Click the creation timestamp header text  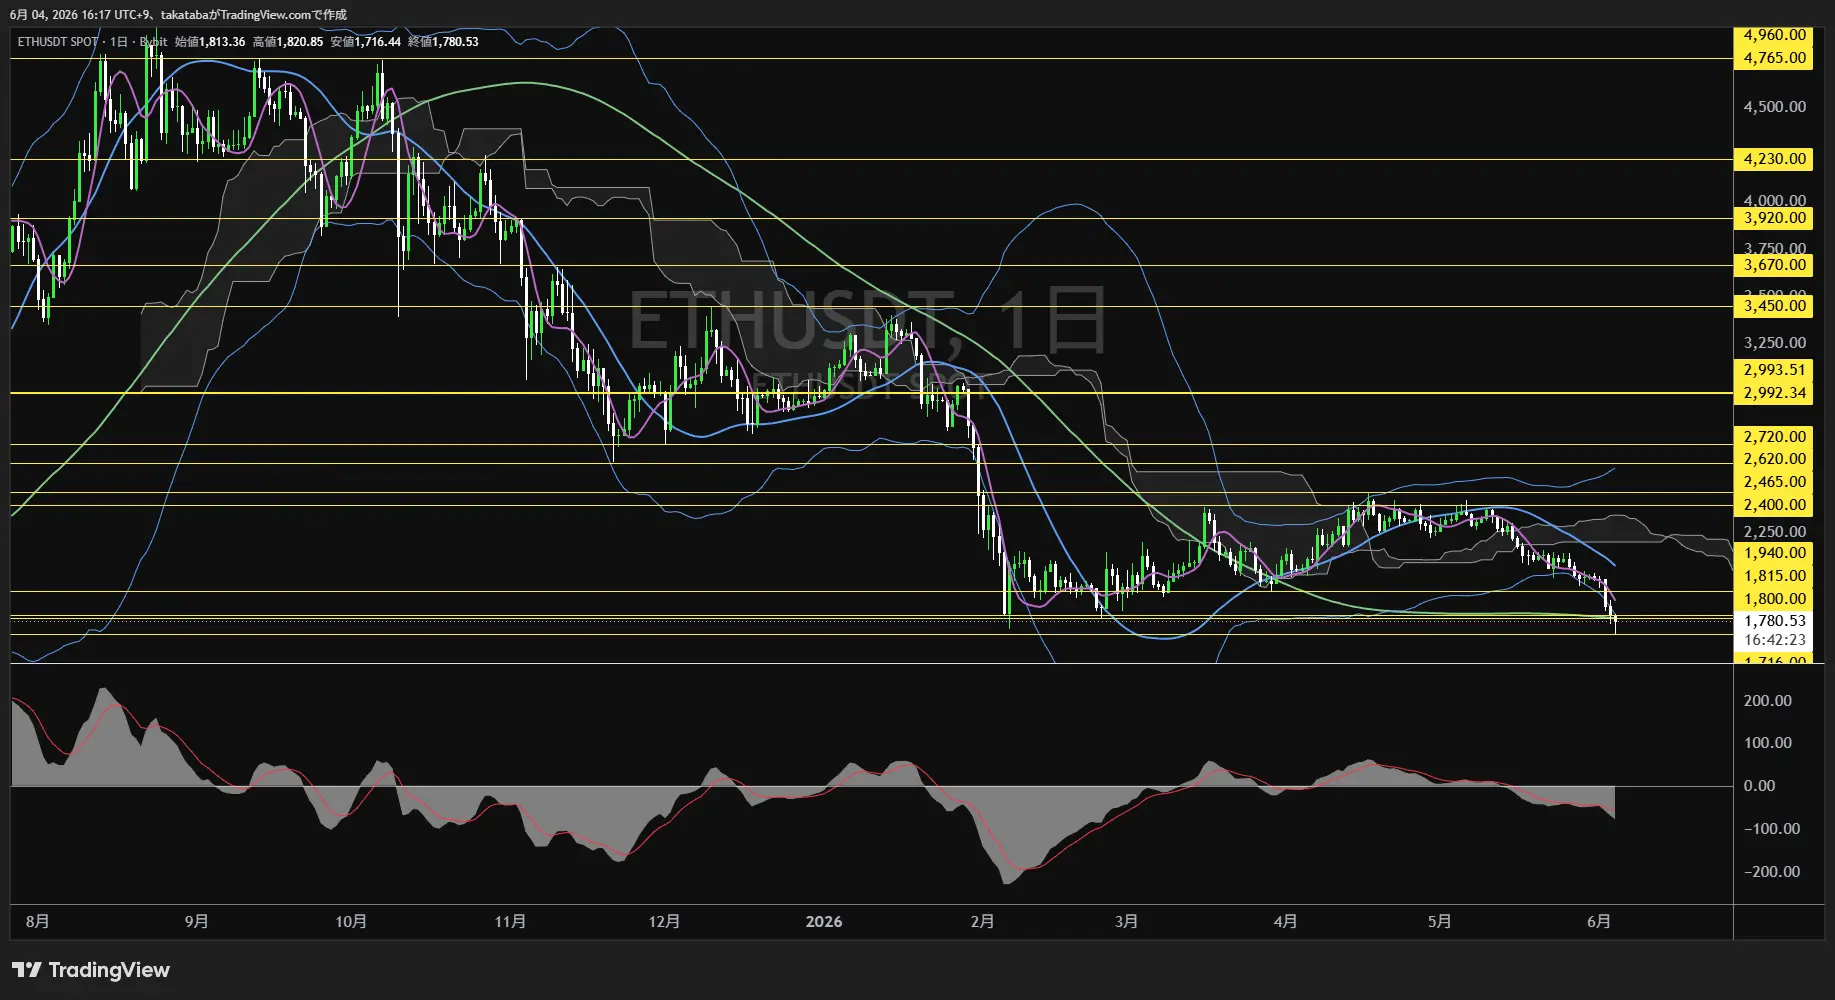tap(179, 15)
